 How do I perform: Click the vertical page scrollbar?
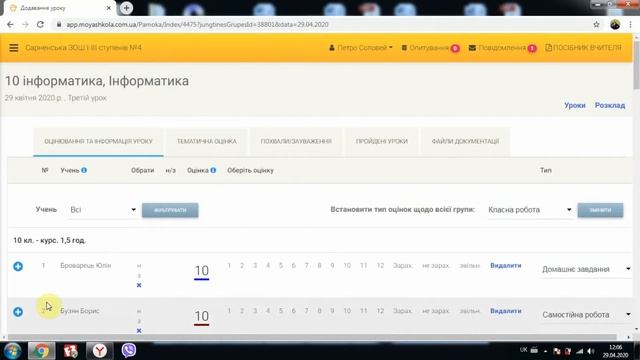[x=636, y=65]
